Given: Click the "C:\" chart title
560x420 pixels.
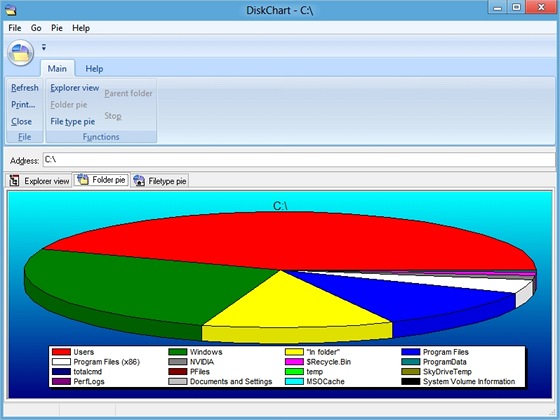Looking at the screenshot, I should (280, 206).
